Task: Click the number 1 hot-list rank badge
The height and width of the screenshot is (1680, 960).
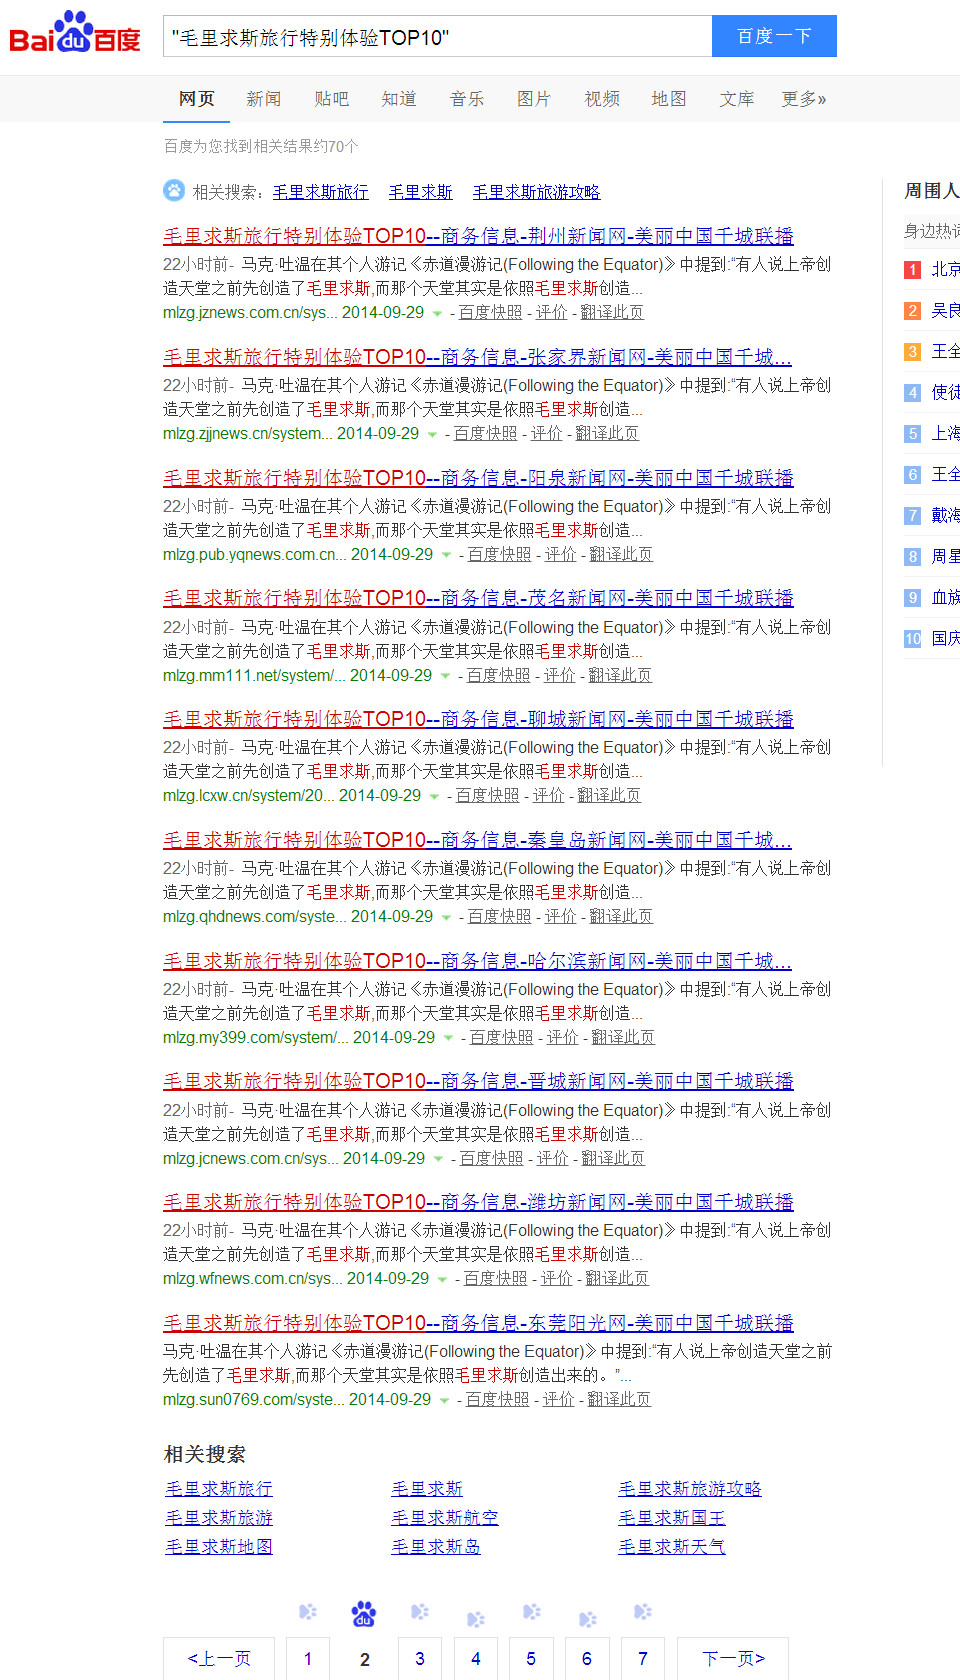Action: coord(912,270)
